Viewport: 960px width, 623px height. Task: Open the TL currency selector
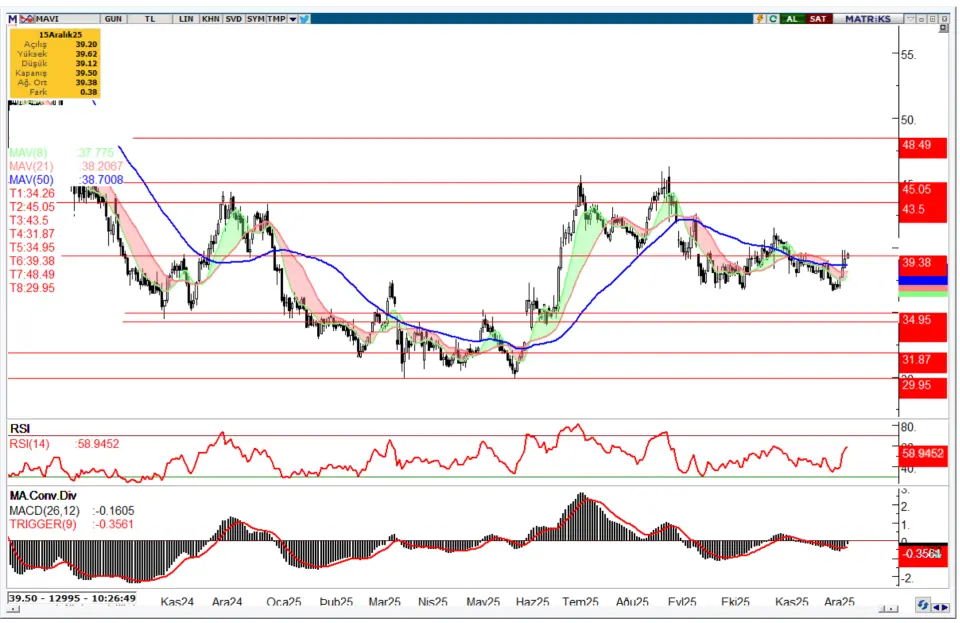coord(149,19)
